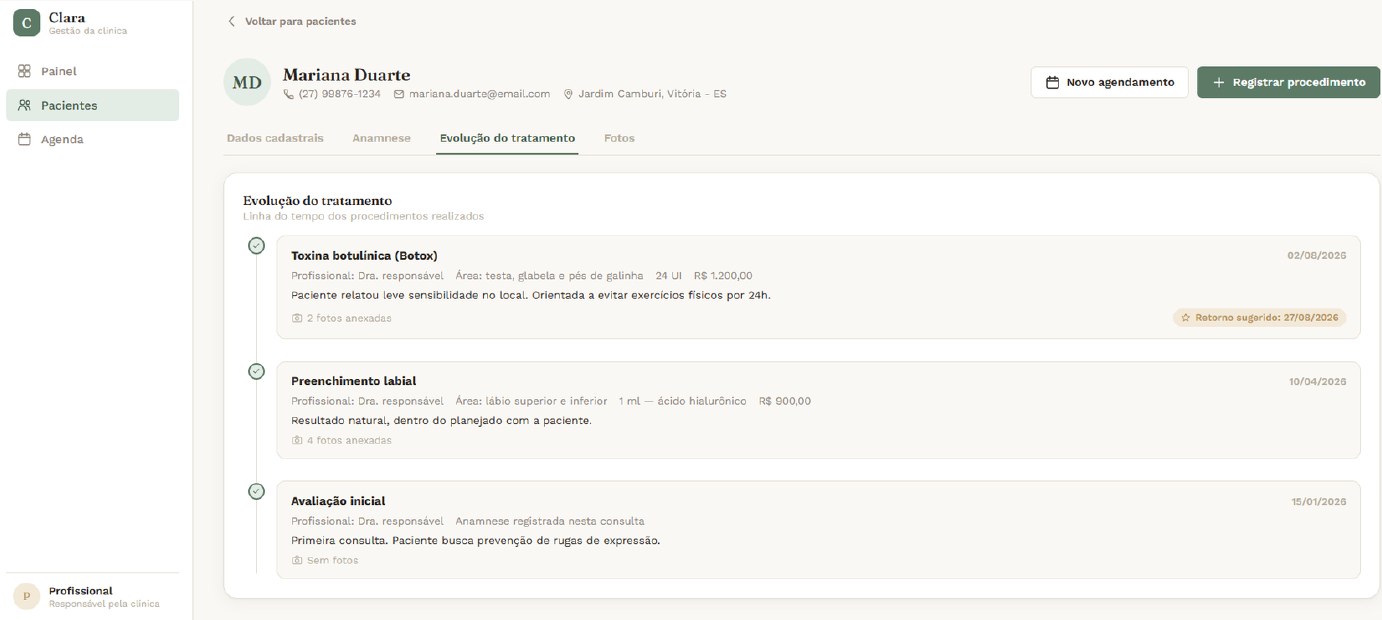Open the Fotos tab
Viewport: 1382px width, 620px height.
pos(619,138)
